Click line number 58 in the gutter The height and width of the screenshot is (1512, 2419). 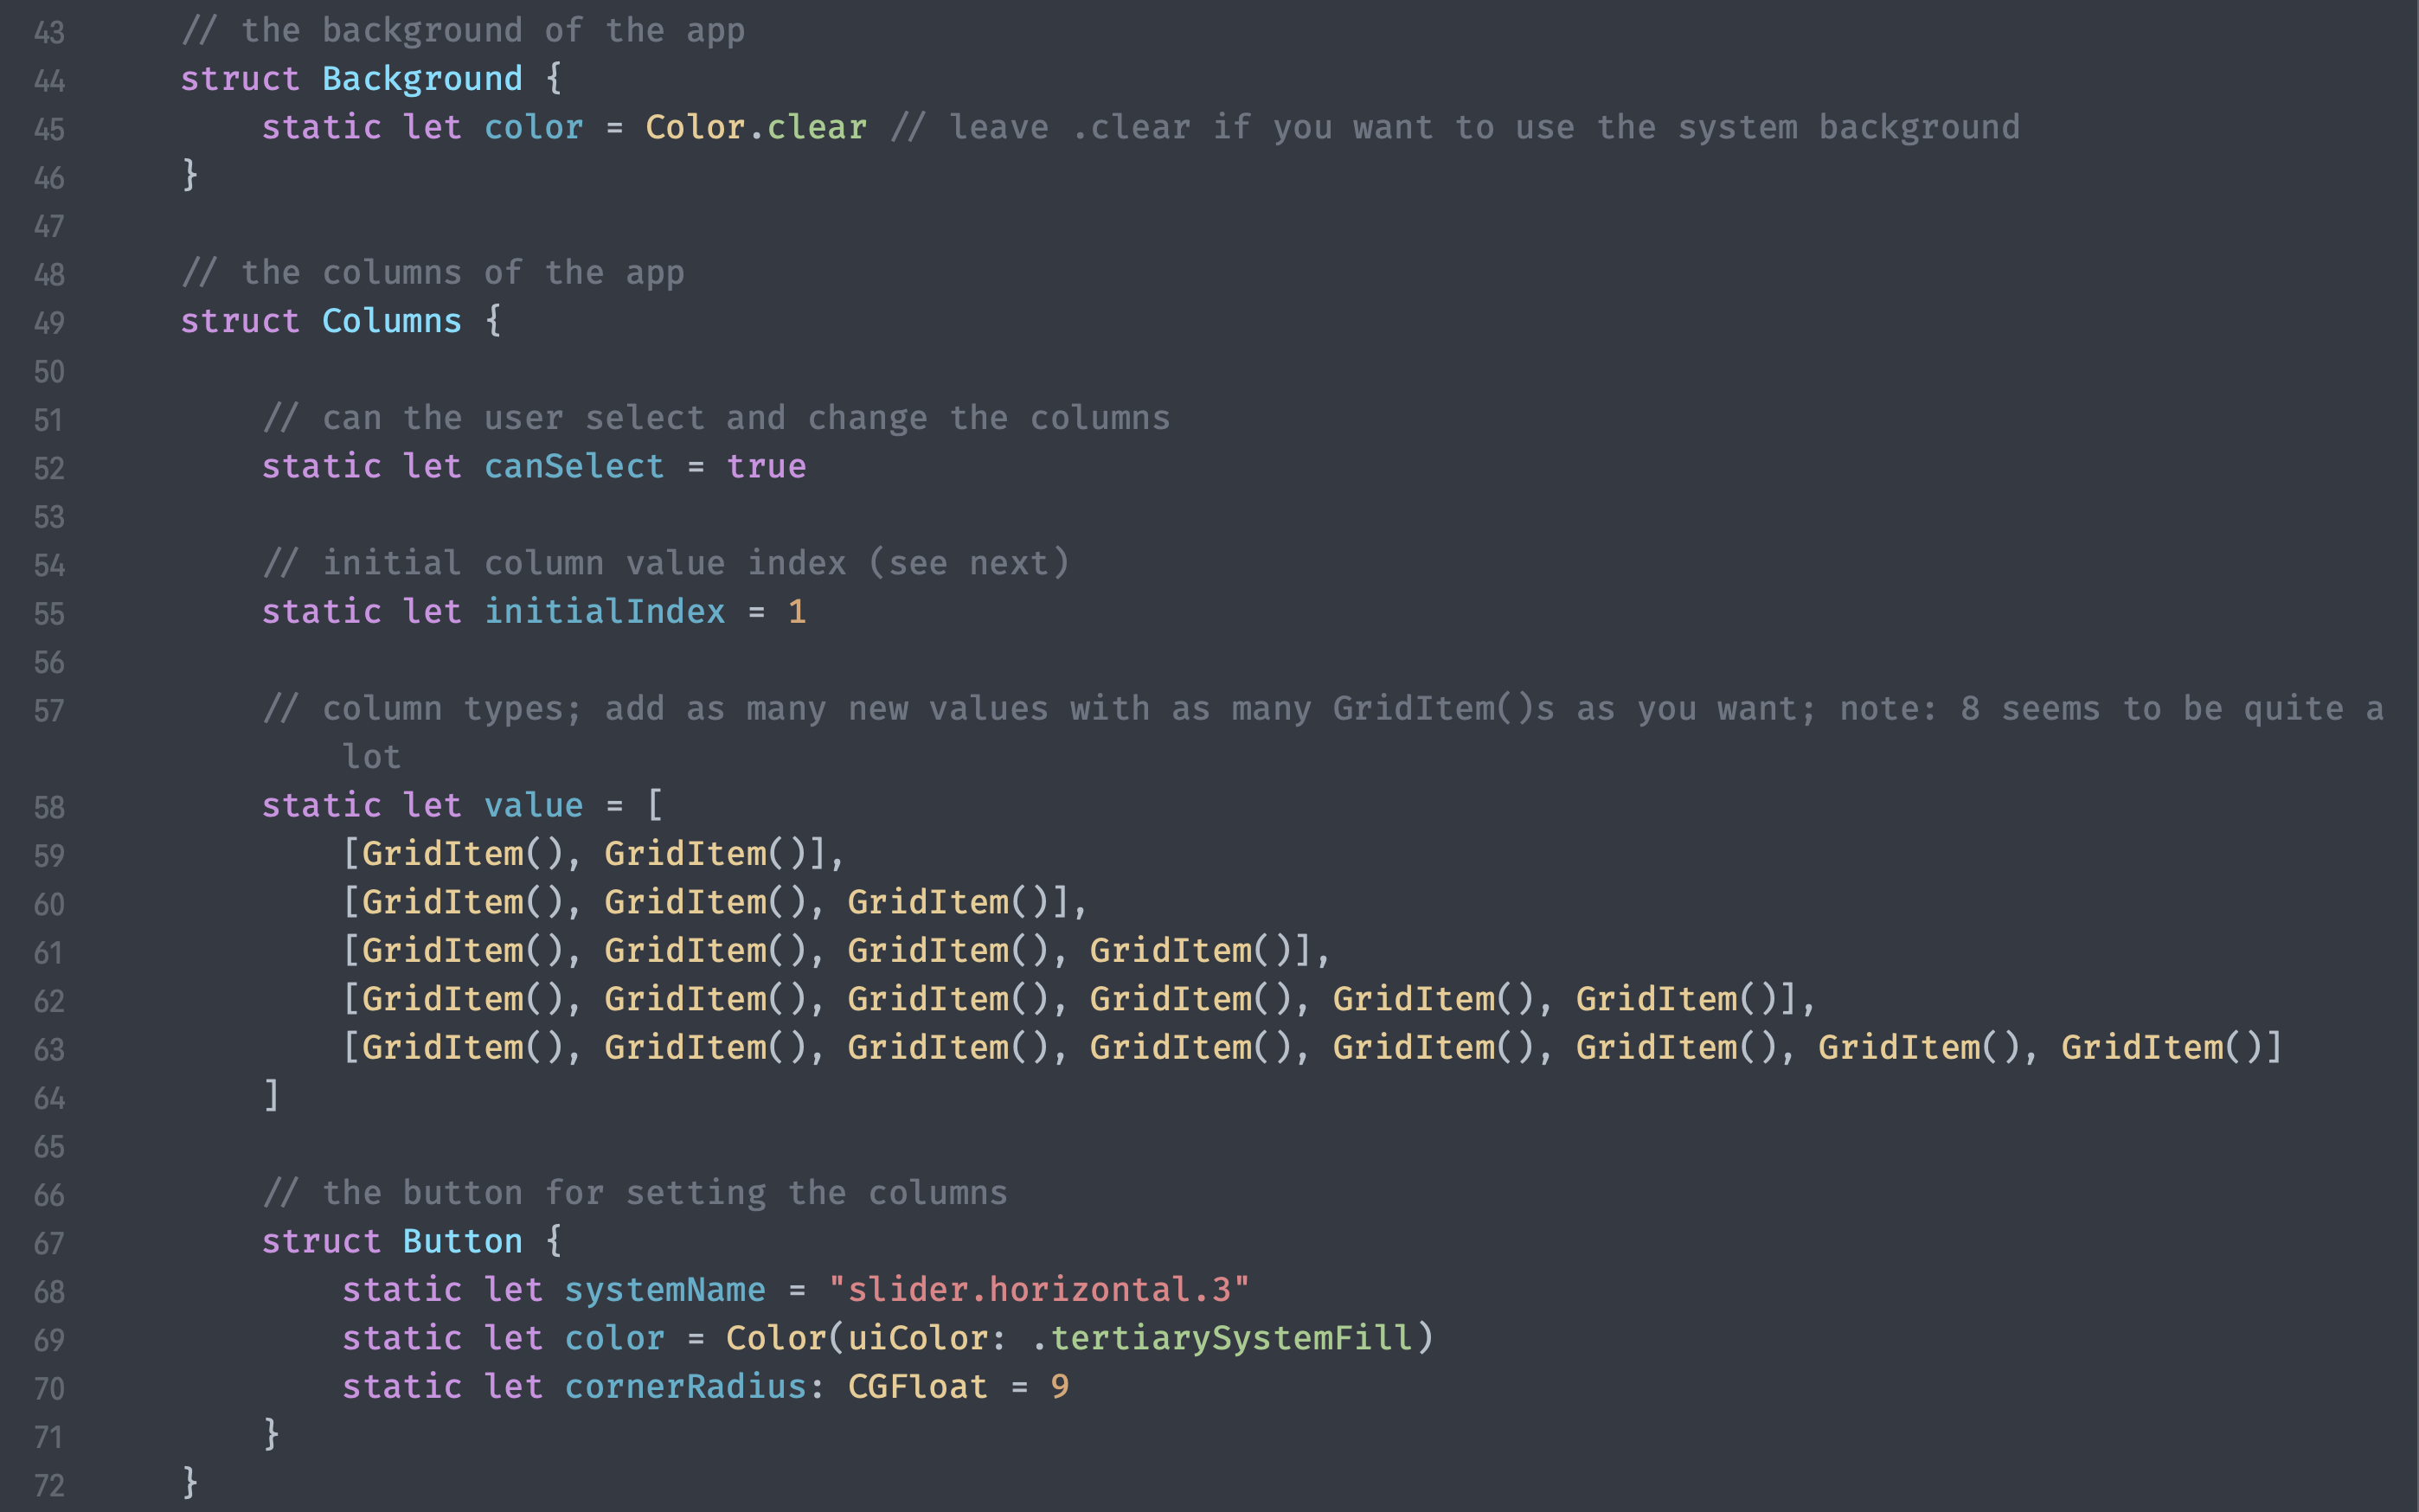pyautogui.click(x=49, y=808)
